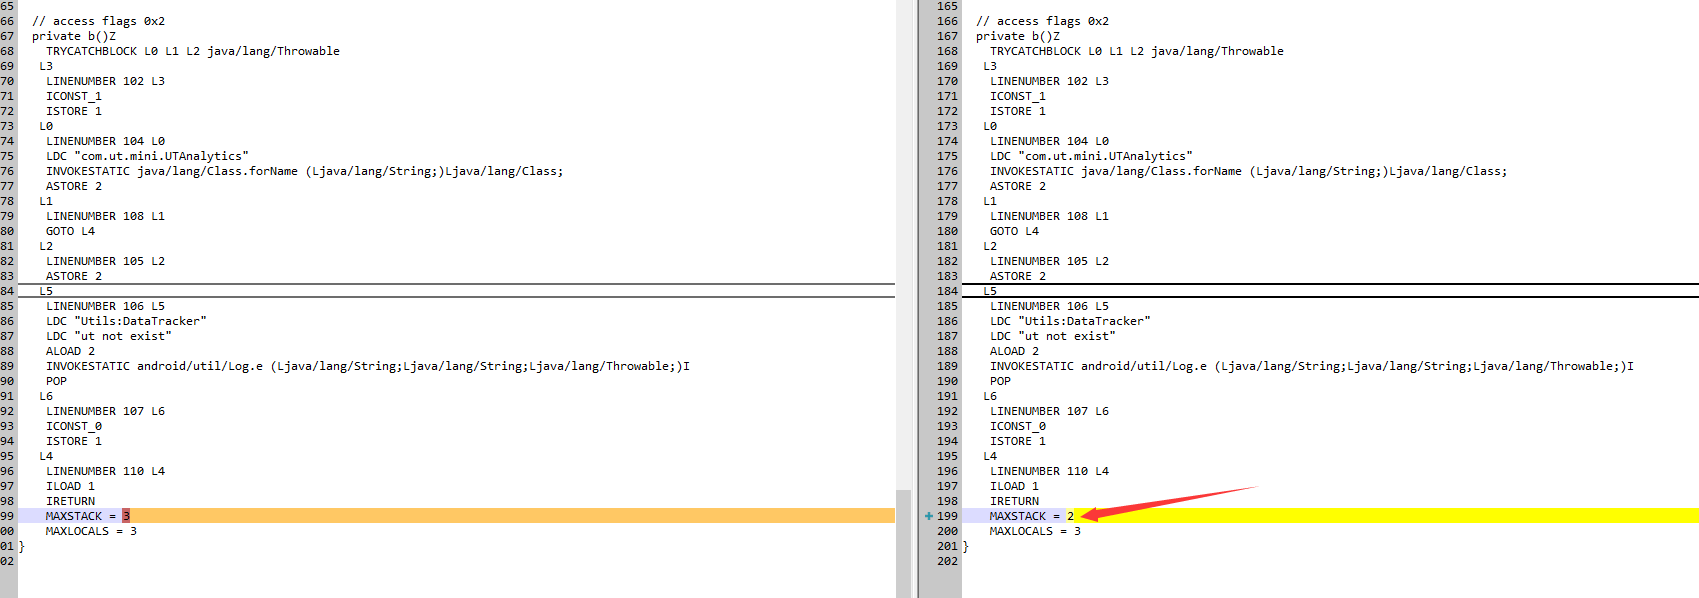Select '// access flags 0x2' comment in right pane
Image resolution: width=1699 pixels, height=598 pixels.
point(1042,21)
